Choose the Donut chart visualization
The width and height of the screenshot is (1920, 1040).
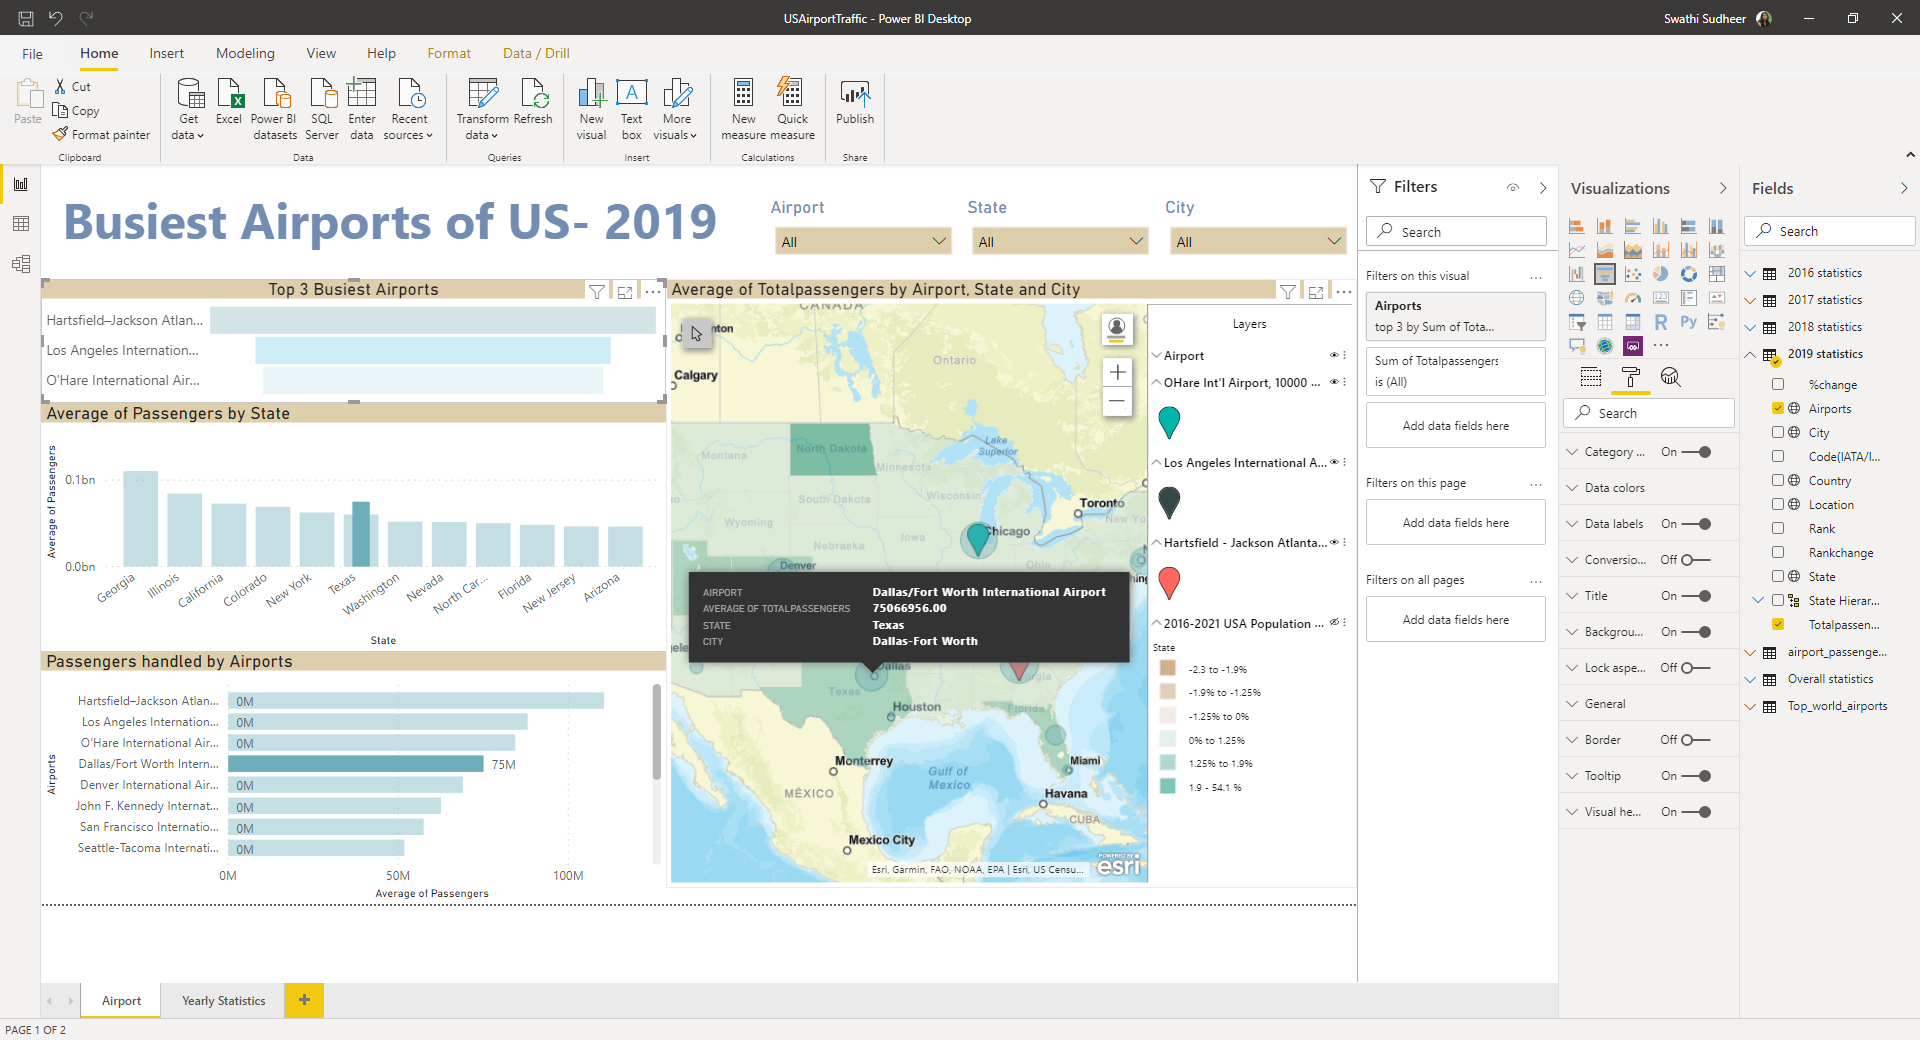1689,274
